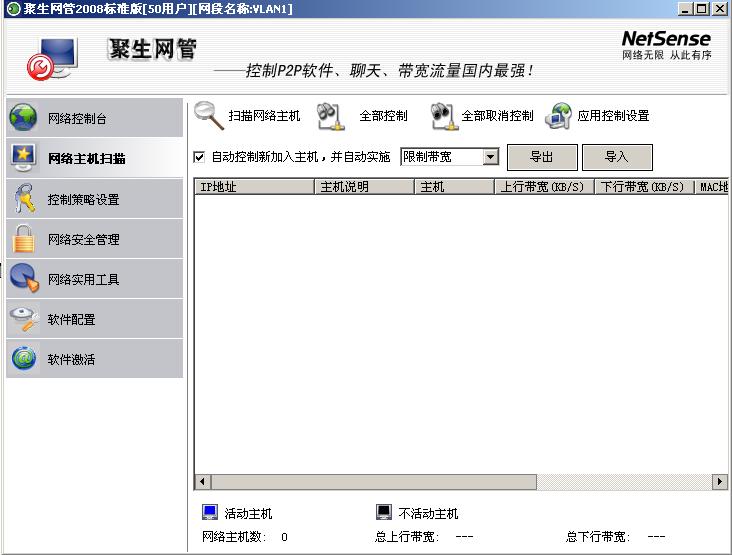Open the 网络控制台 menu item
The width and height of the screenshot is (732, 555).
pos(94,118)
